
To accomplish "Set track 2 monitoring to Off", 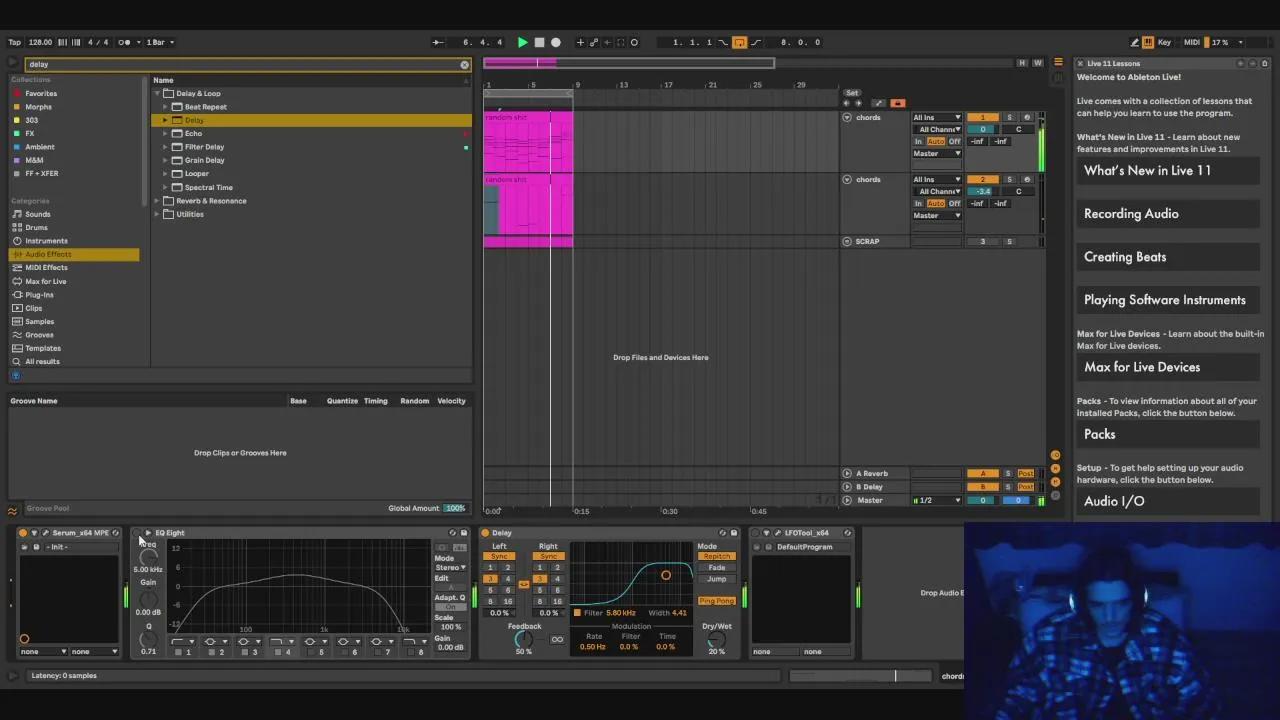I will point(954,204).
